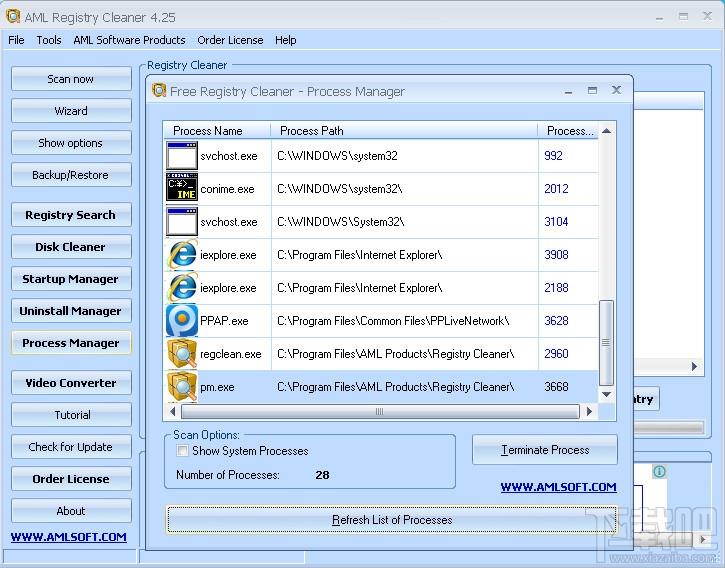
Task: Click Check for Update
Action: [x=71, y=447]
